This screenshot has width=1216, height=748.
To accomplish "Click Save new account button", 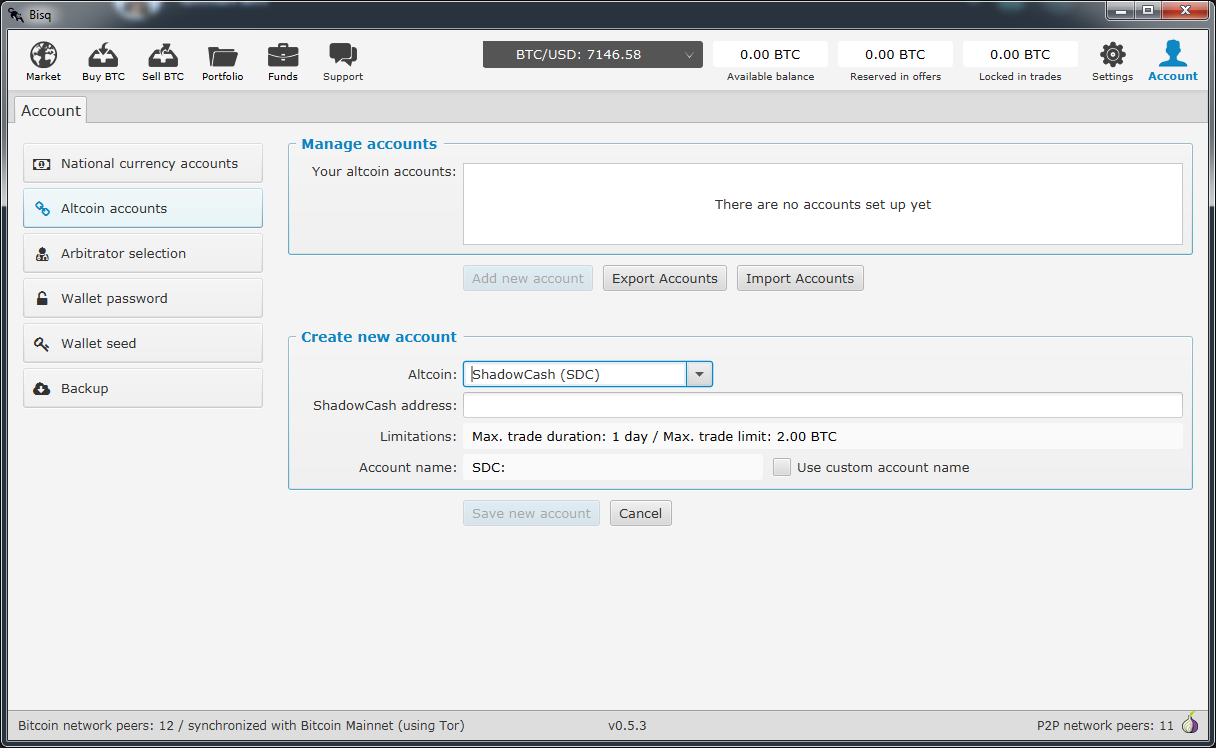I will 531,513.
